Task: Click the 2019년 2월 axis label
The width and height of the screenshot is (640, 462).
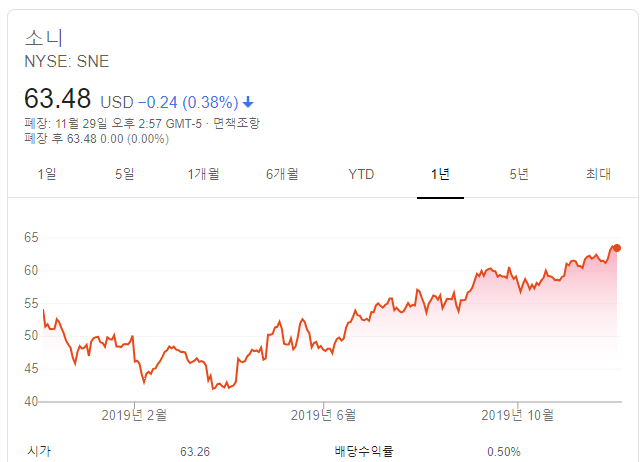Action: pos(134,415)
